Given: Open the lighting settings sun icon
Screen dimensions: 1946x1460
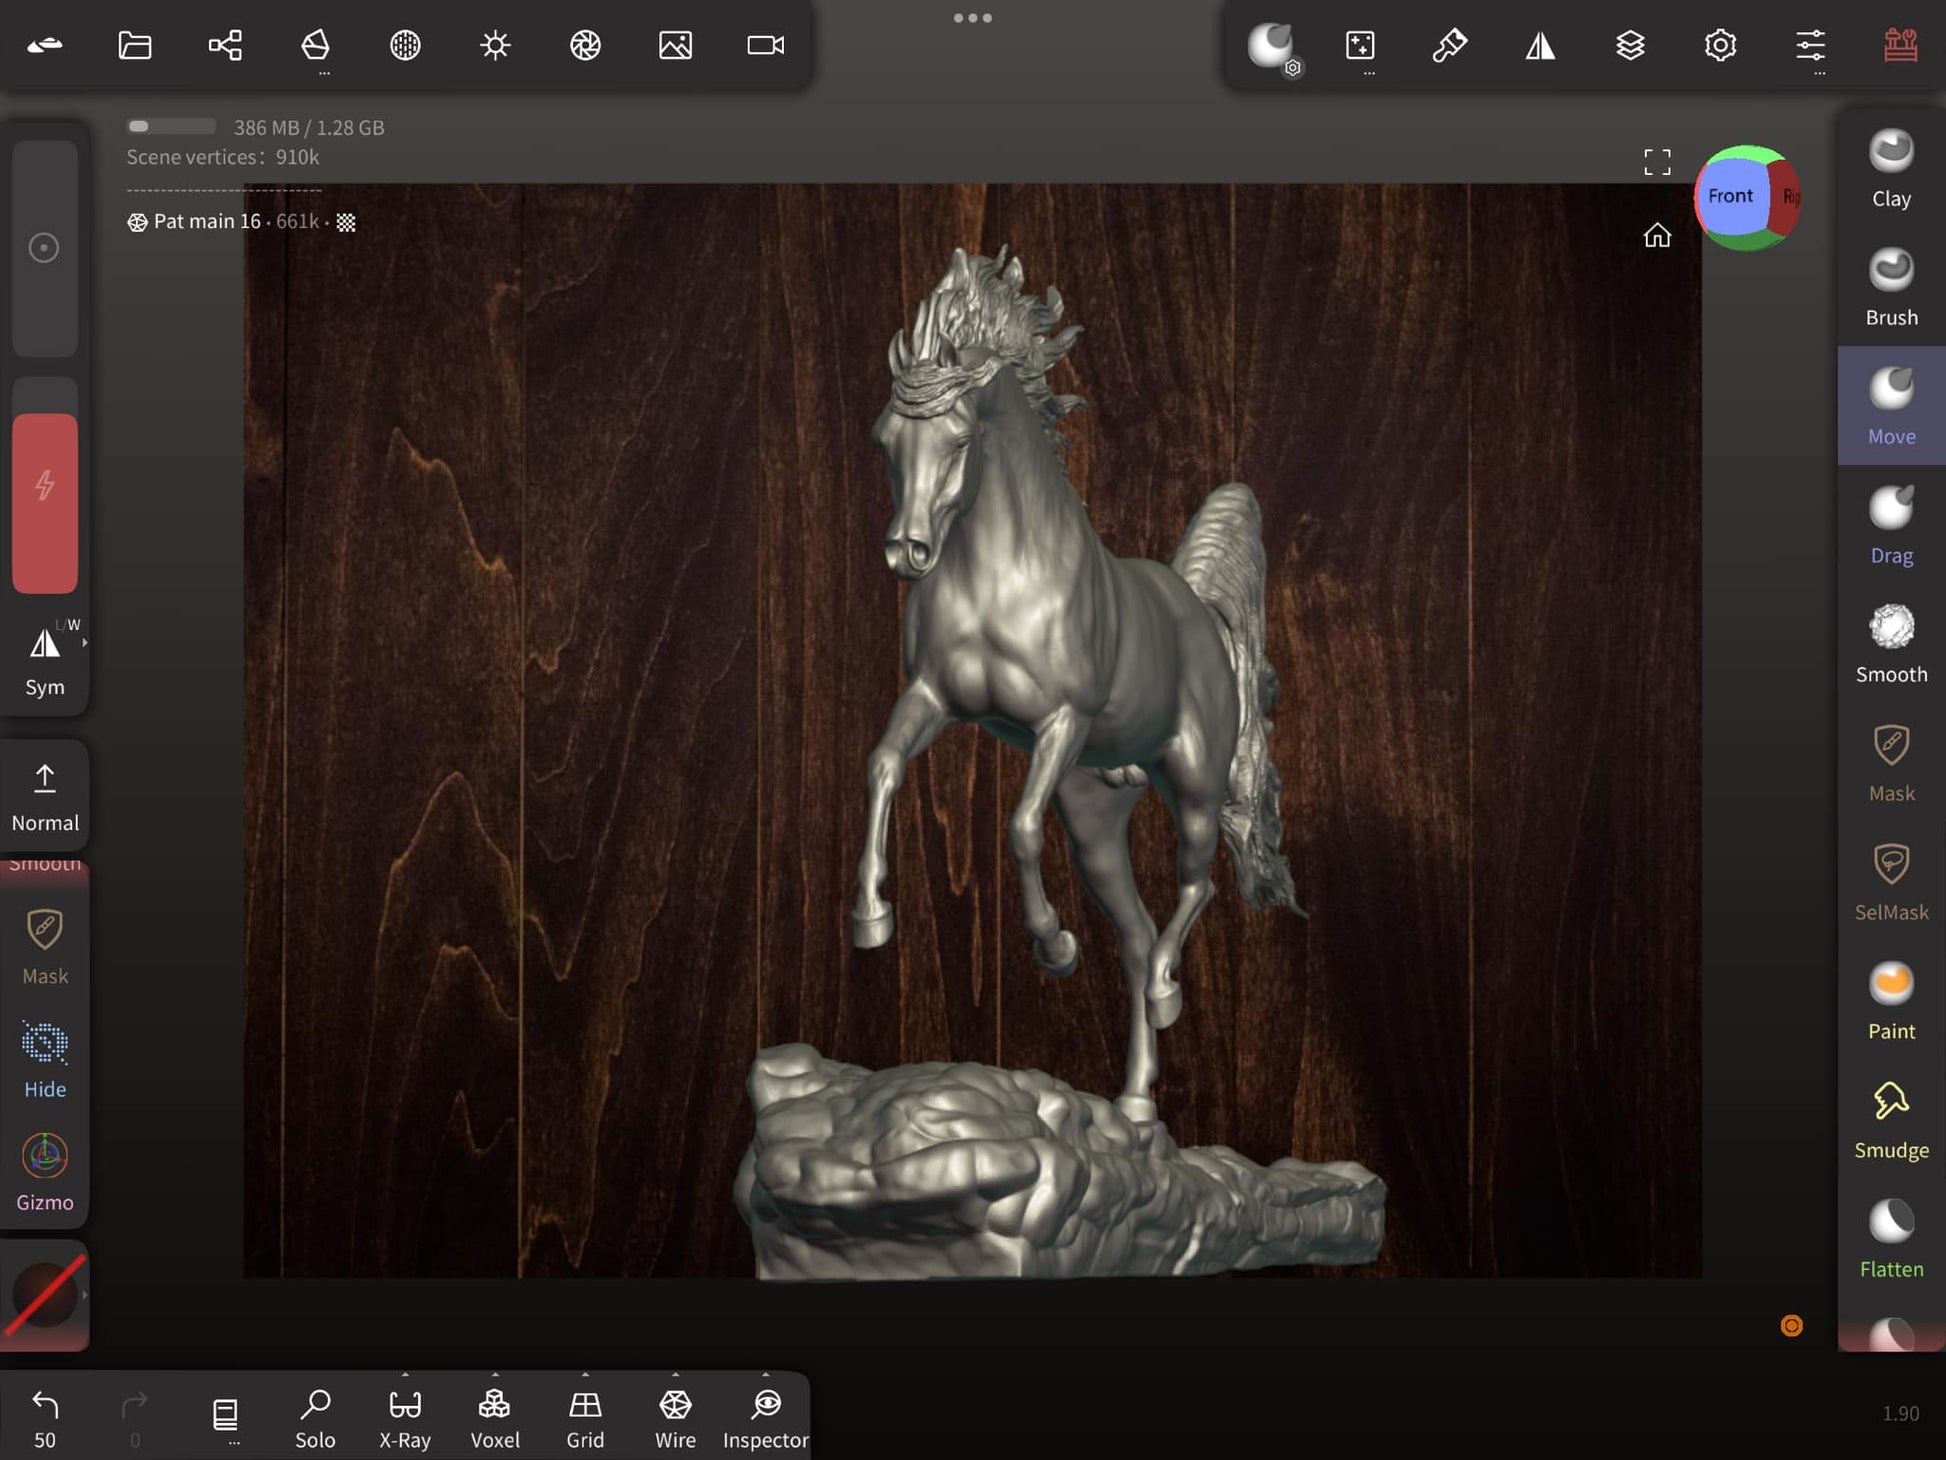Looking at the screenshot, I should [x=495, y=45].
